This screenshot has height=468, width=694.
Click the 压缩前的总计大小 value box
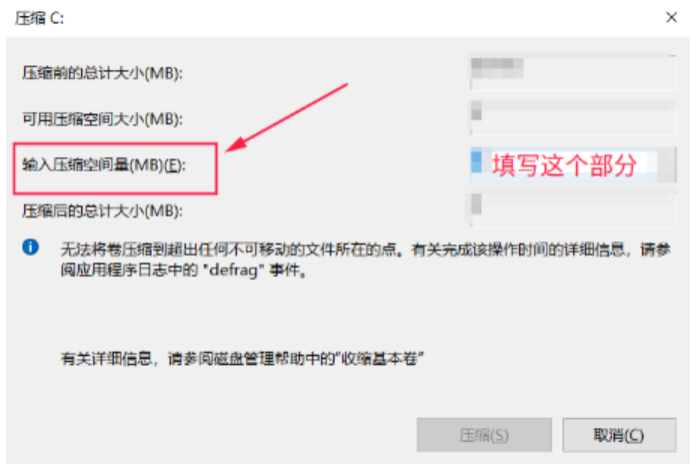point(572,72)
